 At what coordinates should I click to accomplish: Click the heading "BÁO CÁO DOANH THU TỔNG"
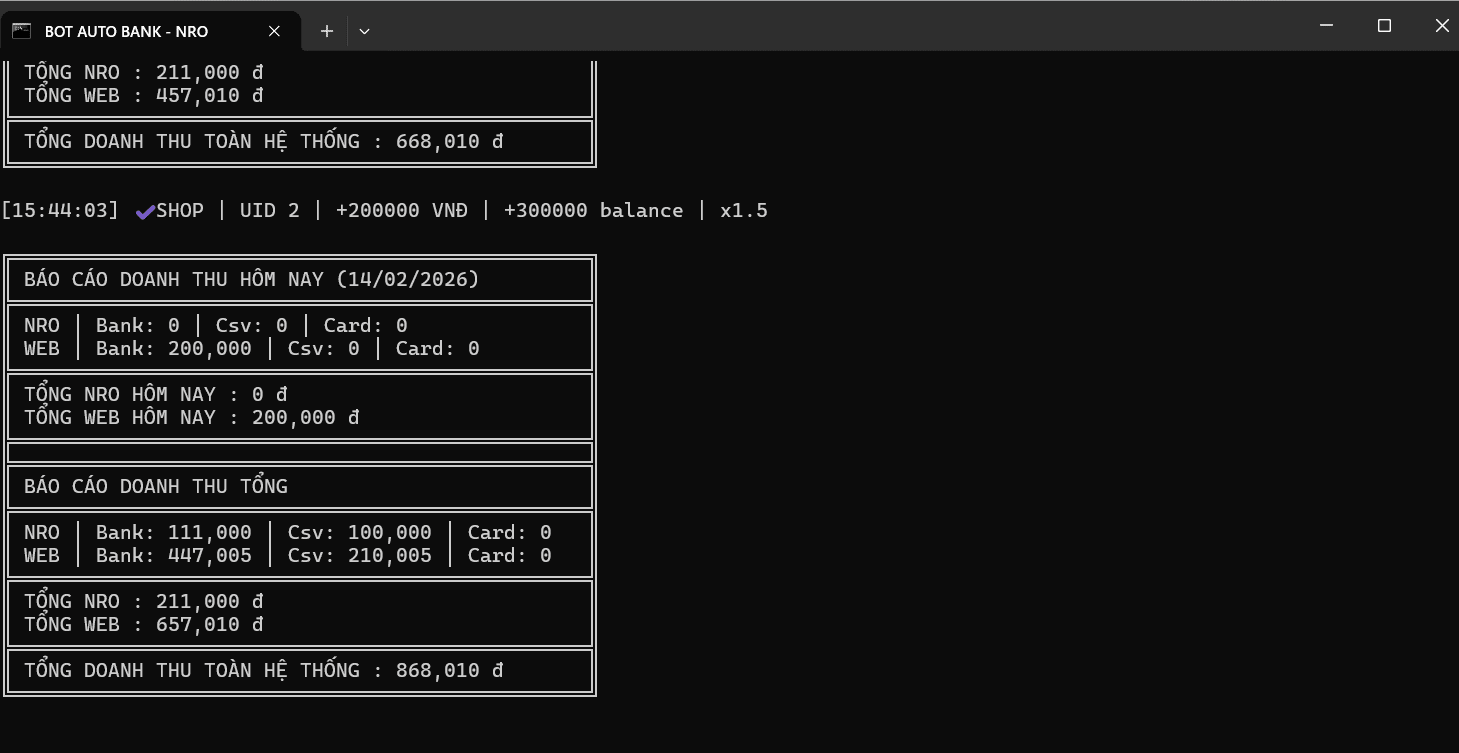156,486
